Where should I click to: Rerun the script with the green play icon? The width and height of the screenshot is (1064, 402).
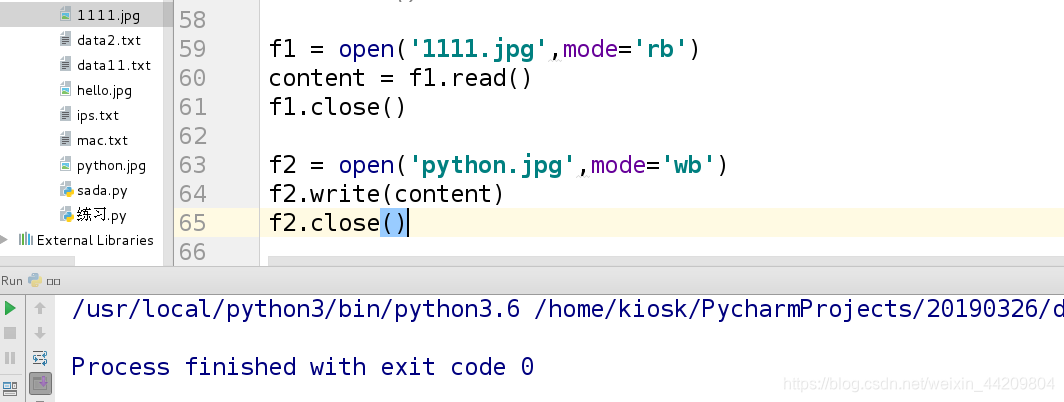10,308
